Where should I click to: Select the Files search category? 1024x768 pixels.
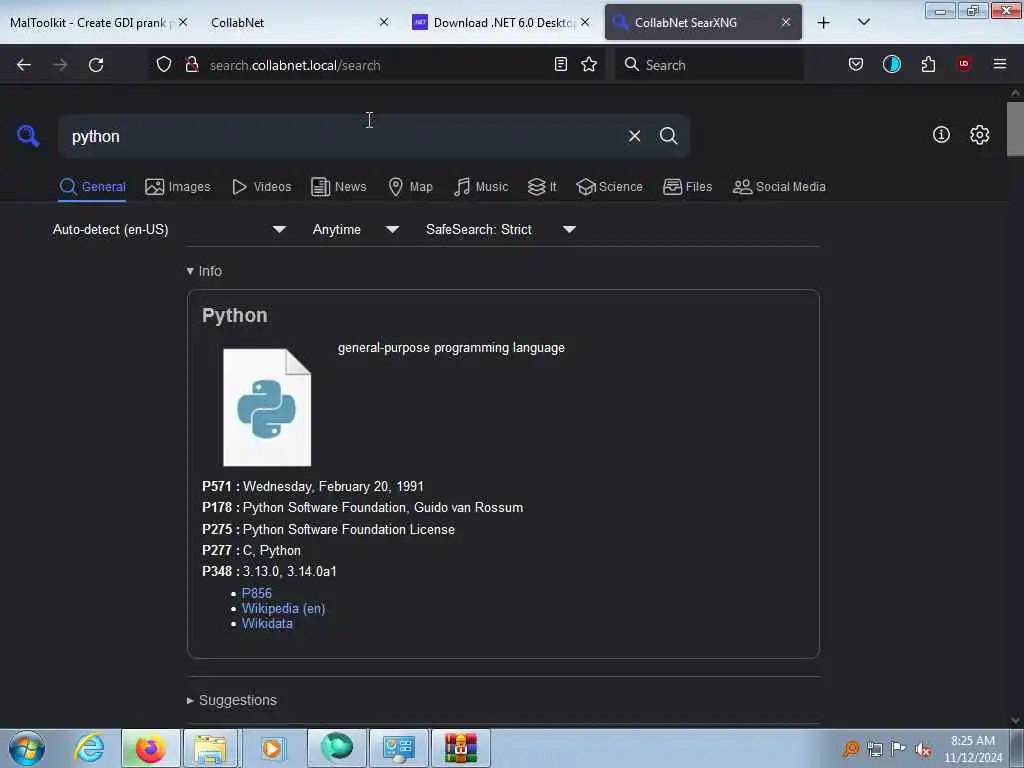(687, 187)
